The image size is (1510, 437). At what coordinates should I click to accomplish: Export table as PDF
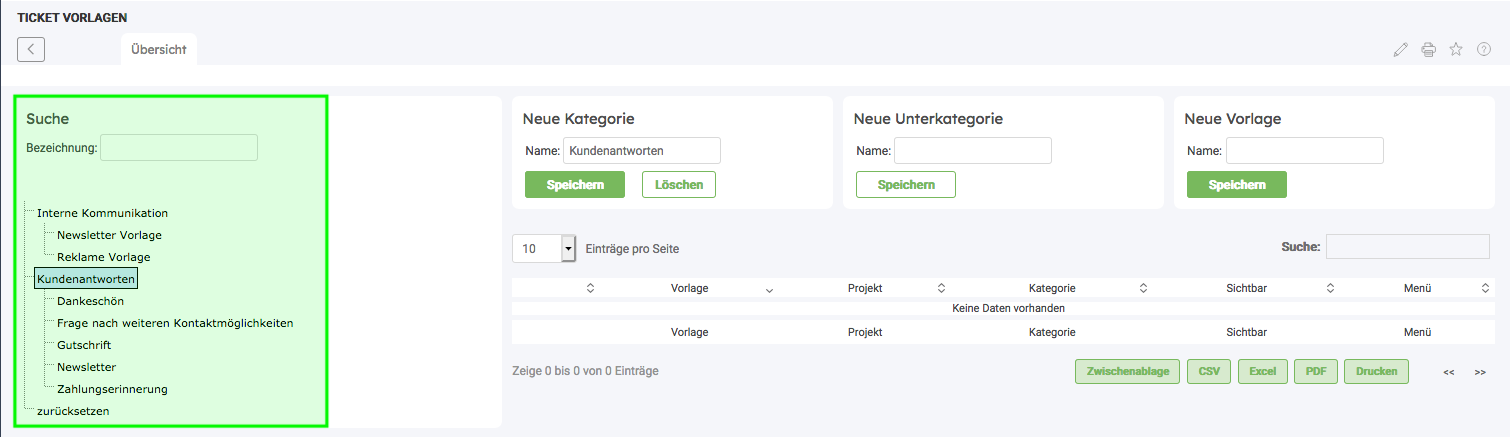coord(1315,371)
